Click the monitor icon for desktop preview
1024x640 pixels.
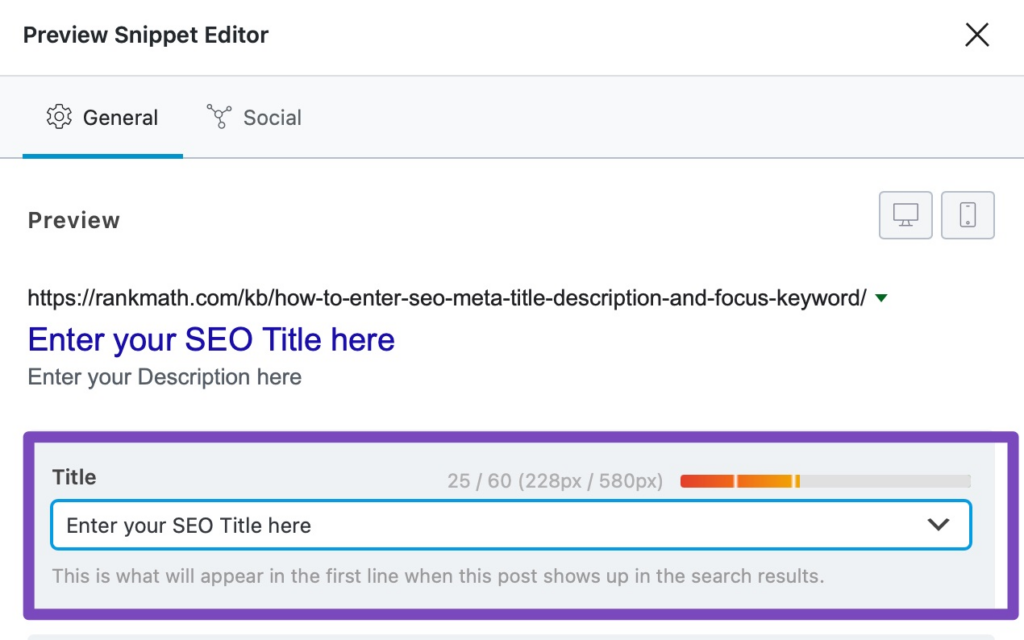point(905,214)
